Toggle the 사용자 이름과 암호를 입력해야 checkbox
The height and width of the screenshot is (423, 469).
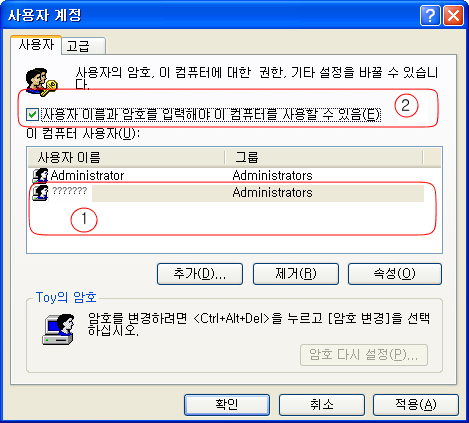click(x=32, y=114)
